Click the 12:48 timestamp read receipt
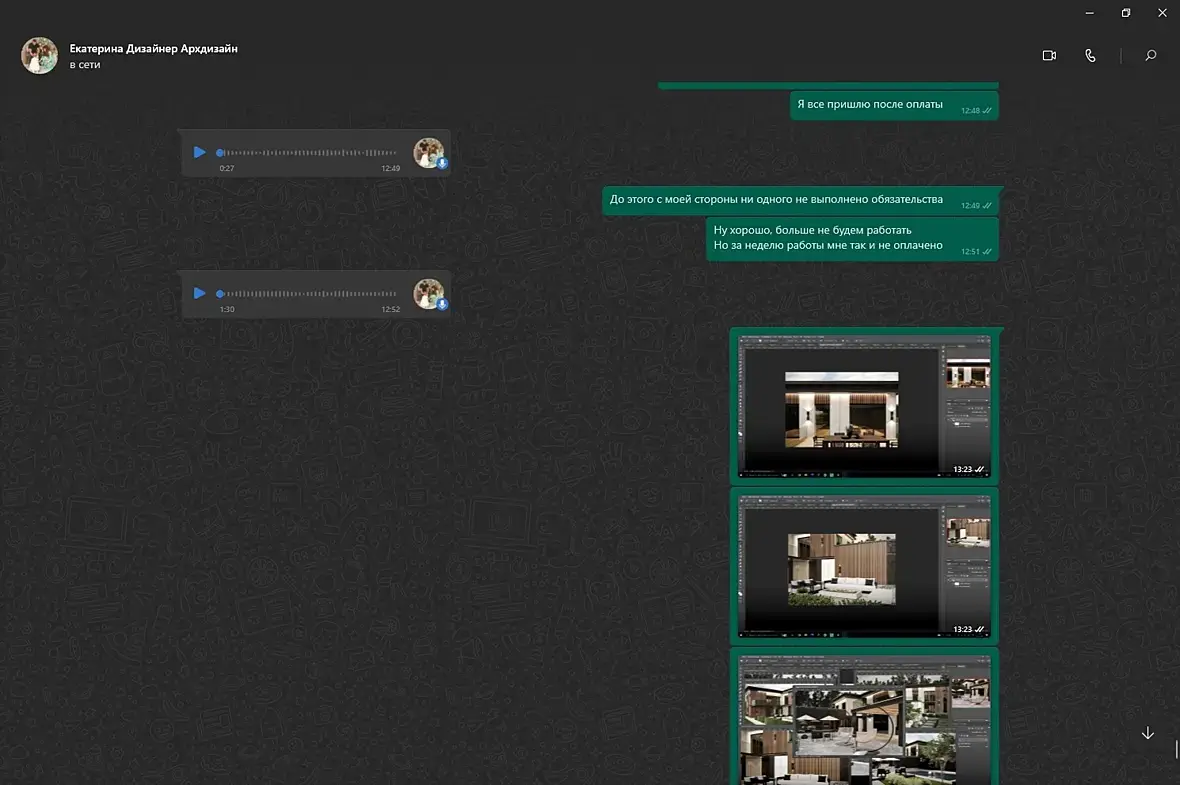The image size is (1180, 785). click(976, 111)
